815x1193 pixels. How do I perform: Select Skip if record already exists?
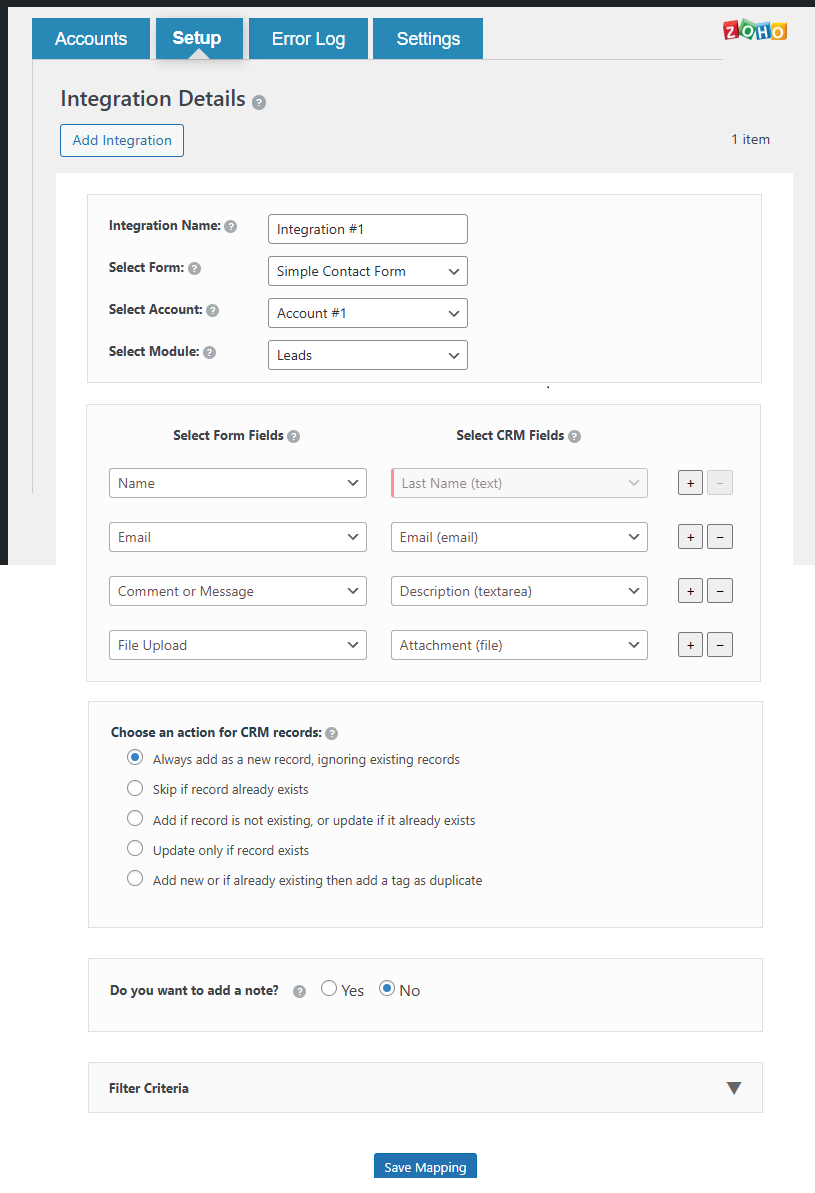click(x=135, y=787)
